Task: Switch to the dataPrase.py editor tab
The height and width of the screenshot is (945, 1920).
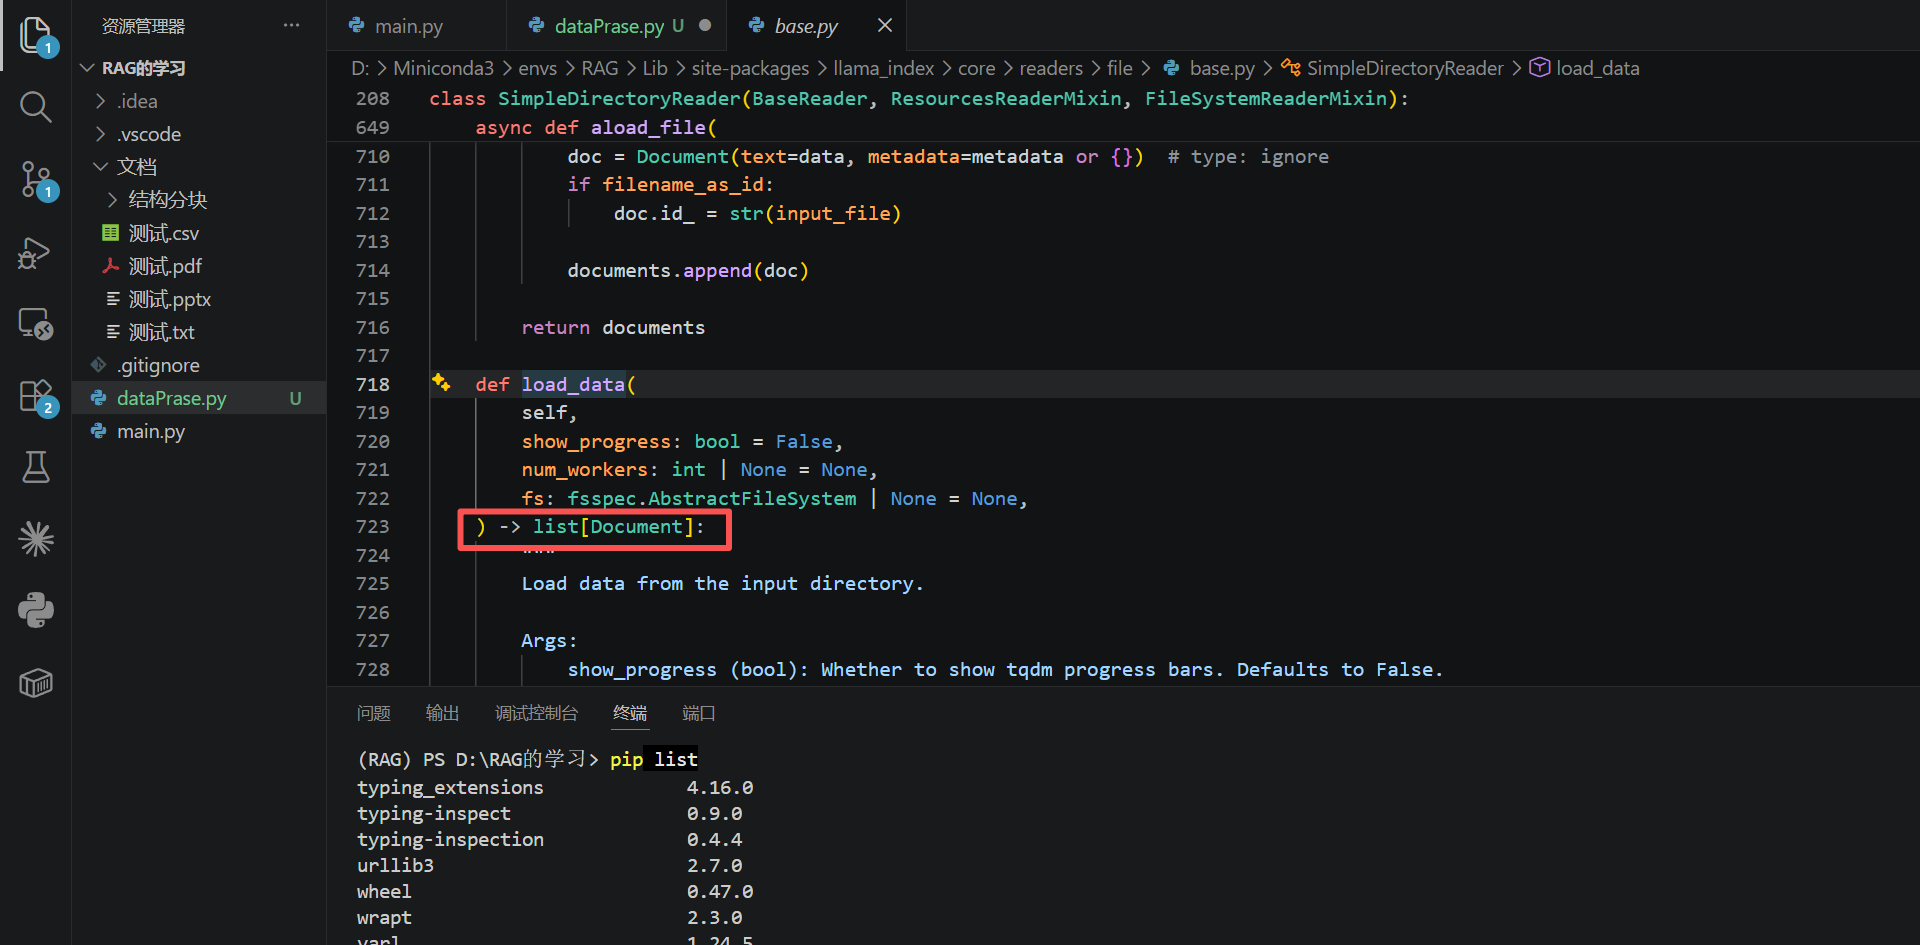Action: [619, 26]
